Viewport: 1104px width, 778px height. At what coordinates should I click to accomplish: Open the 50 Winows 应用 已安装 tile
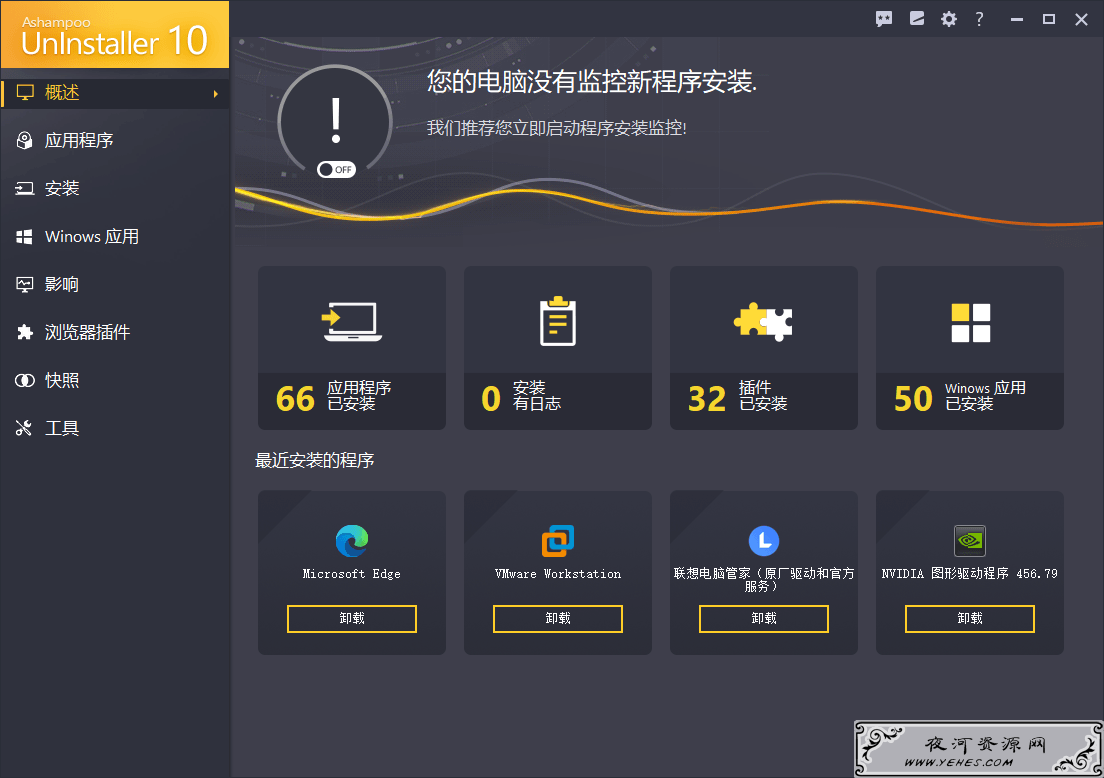click(x=970, y=348)
